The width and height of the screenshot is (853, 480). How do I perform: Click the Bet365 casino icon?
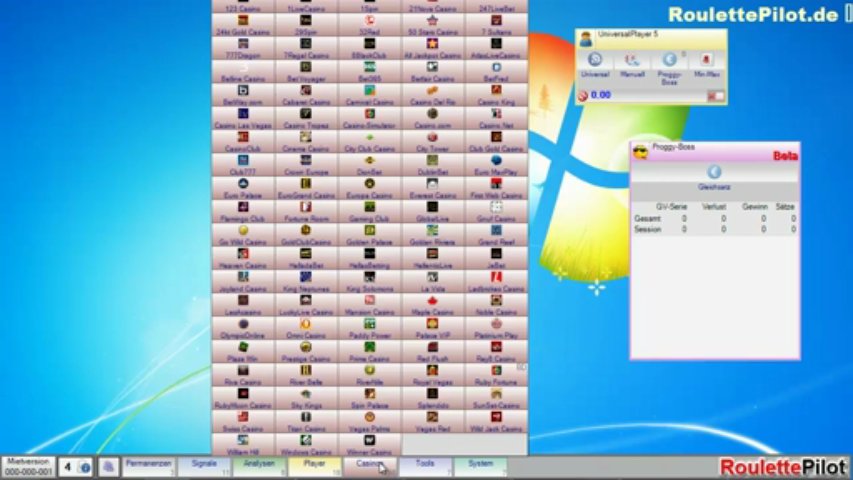point(369,73)
